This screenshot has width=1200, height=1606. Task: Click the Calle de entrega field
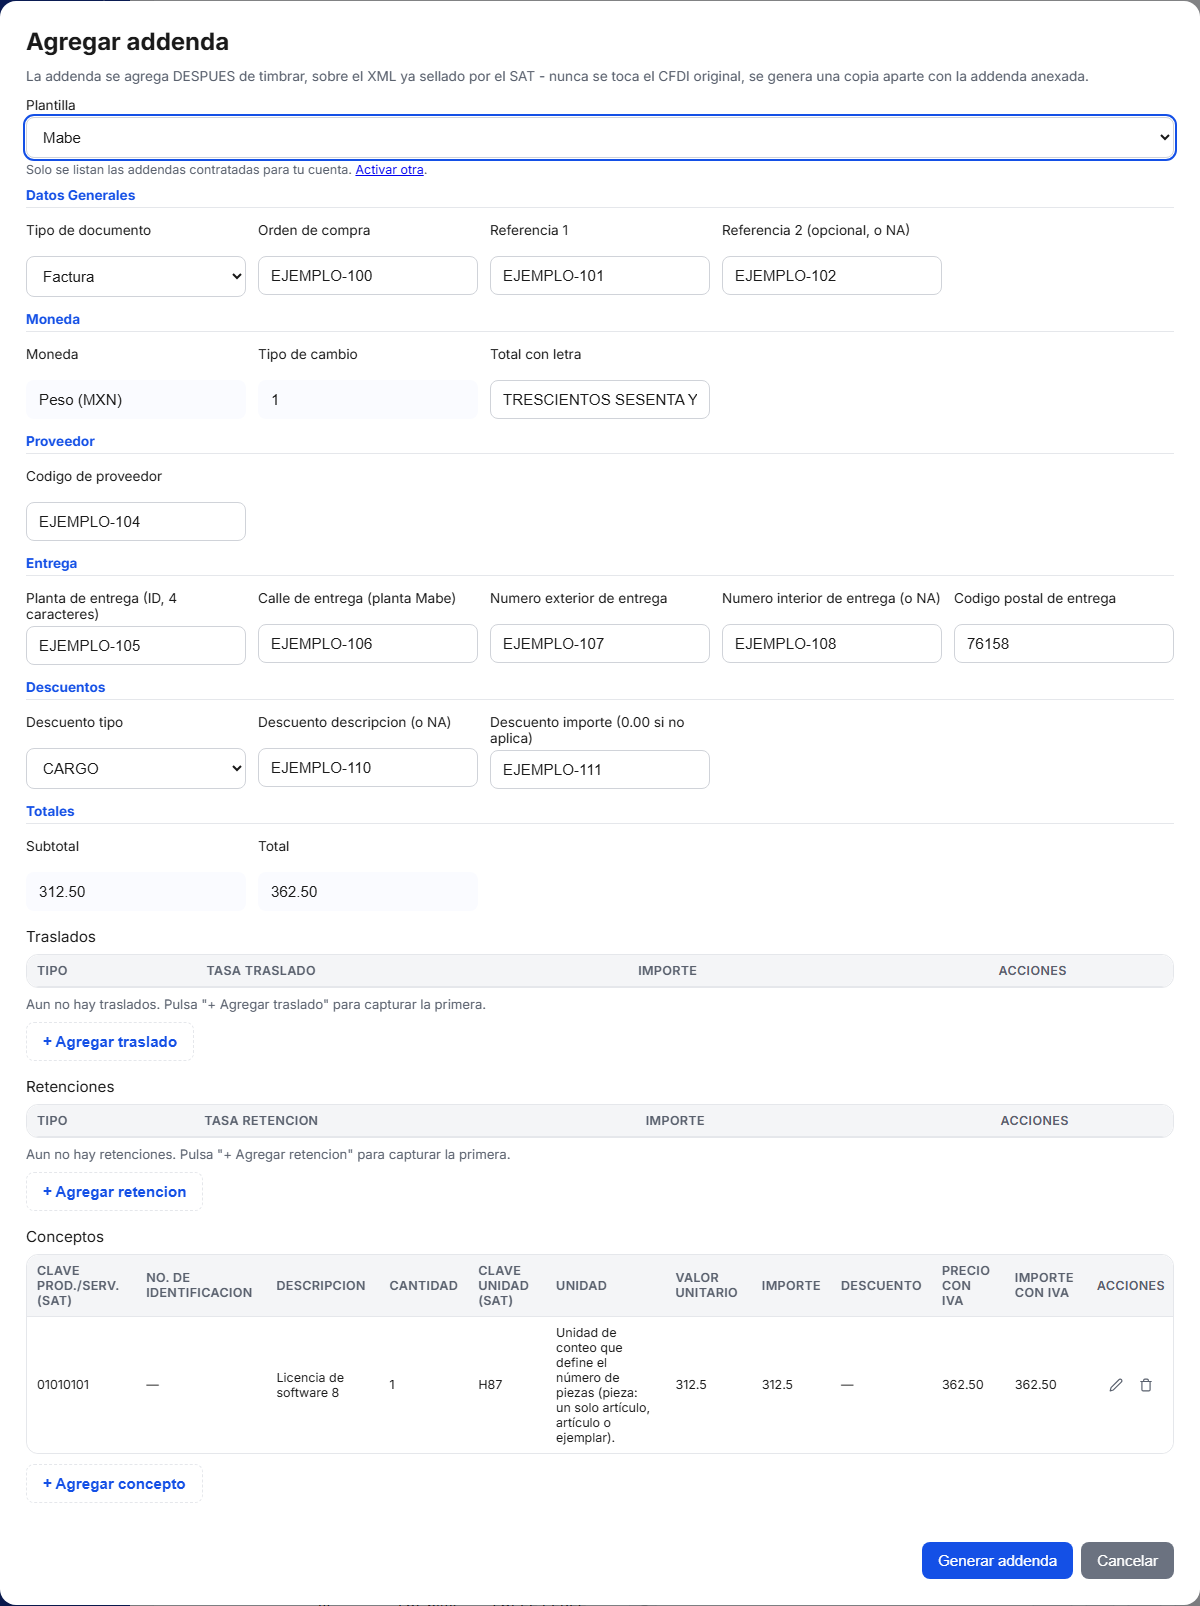(x=368, y=644)
